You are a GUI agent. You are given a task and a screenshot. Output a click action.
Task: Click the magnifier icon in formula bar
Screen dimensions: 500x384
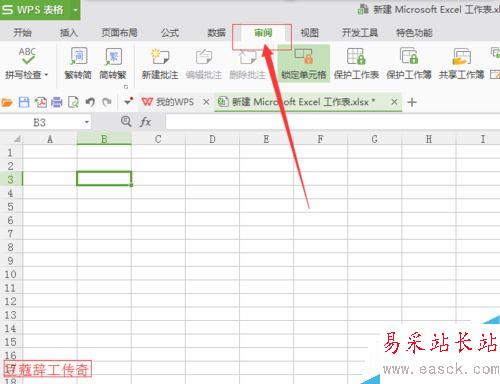tap(126, 121)
